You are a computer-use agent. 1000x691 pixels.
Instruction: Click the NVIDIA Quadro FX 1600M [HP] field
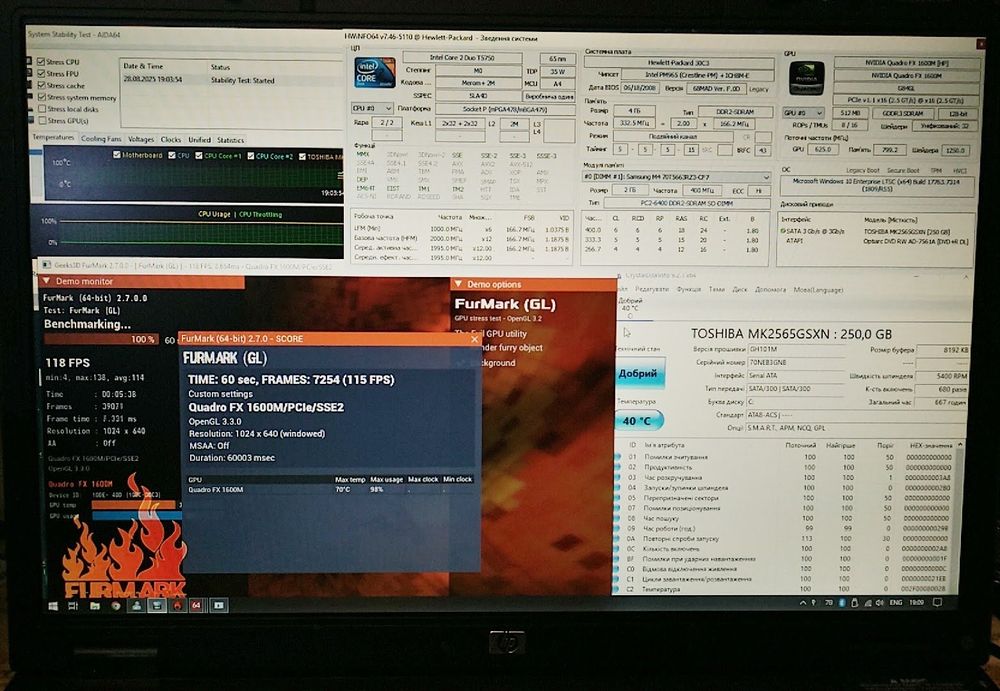coord(907,63)
